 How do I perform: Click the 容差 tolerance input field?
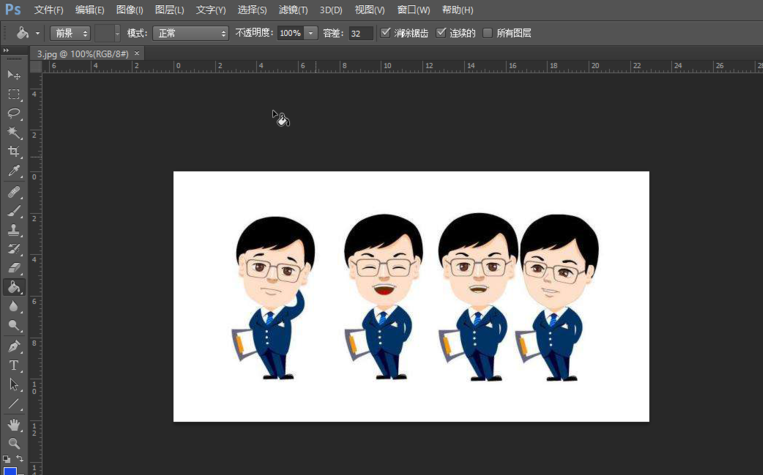click(x=360, y=33)
